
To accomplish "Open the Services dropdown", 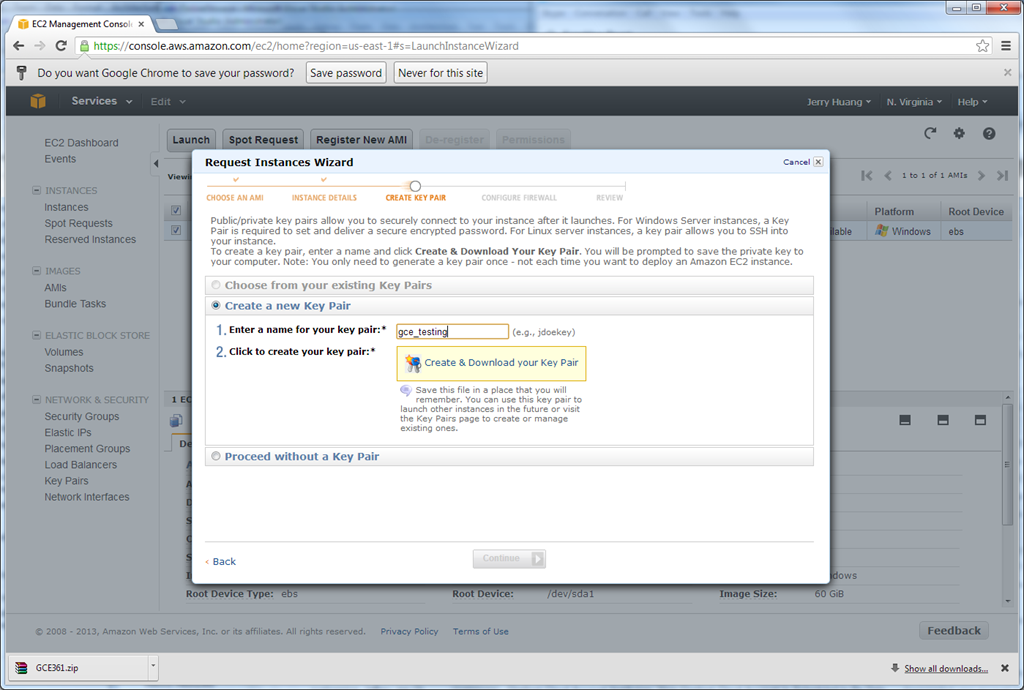I will (101, 101).
